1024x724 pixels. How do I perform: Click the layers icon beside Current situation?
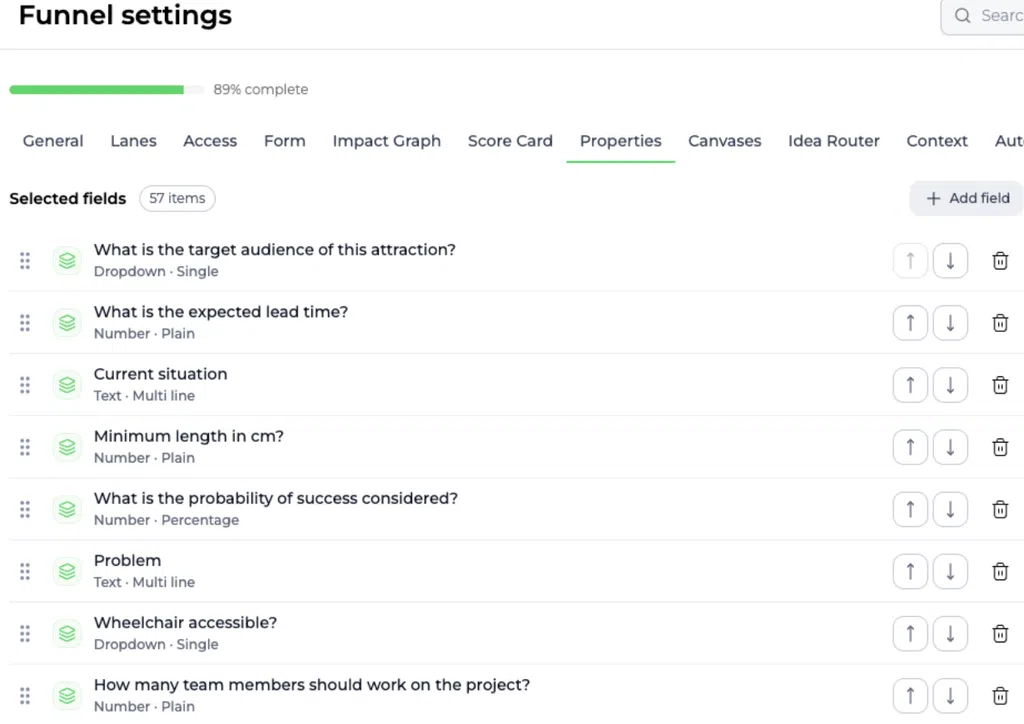pyautogui.click(x=67, y=385)
